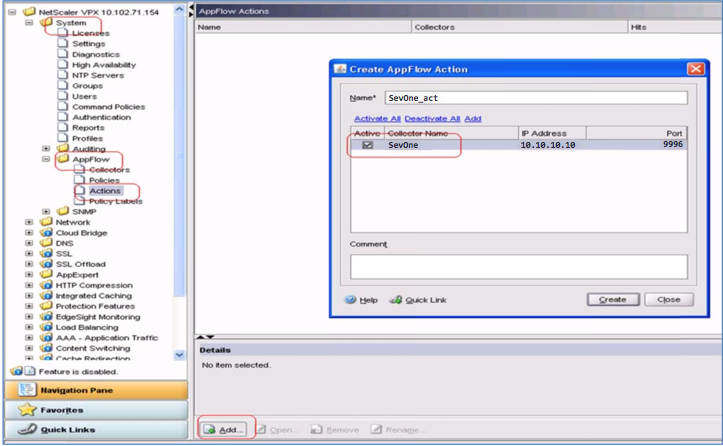Click the SNMP folder icon
Screen dimensions: 723x446
tap(63, 211)
